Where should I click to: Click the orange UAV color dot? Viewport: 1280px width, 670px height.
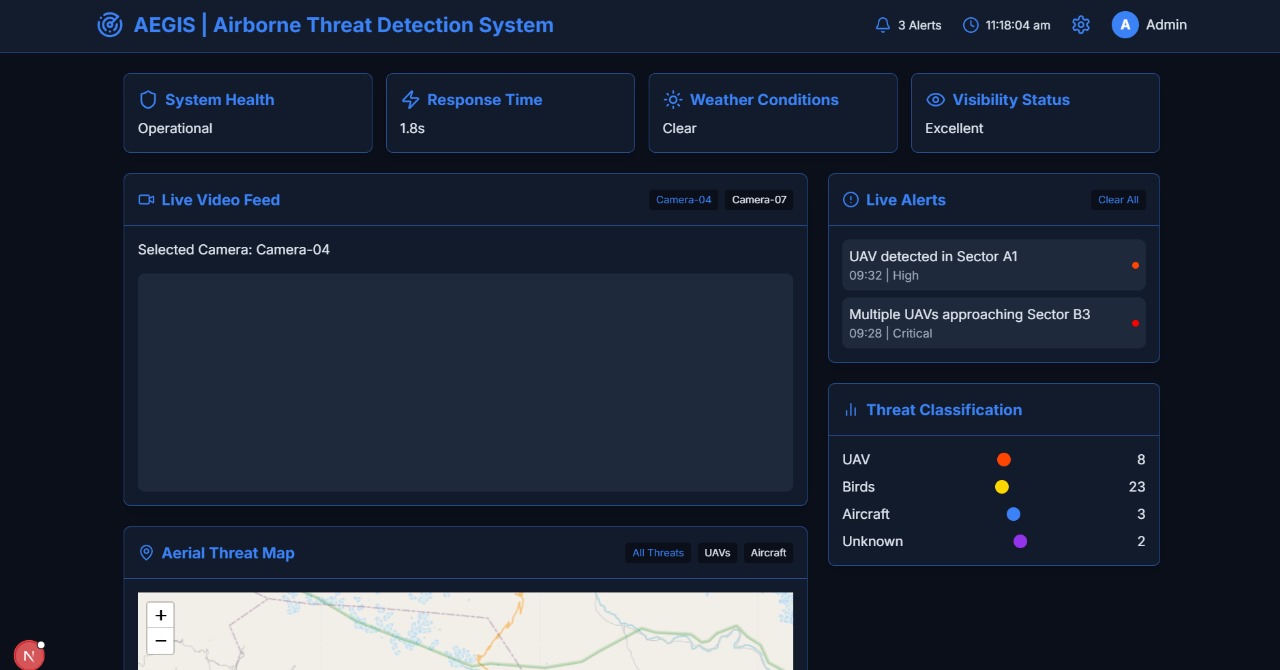(x=1004, y=460)
